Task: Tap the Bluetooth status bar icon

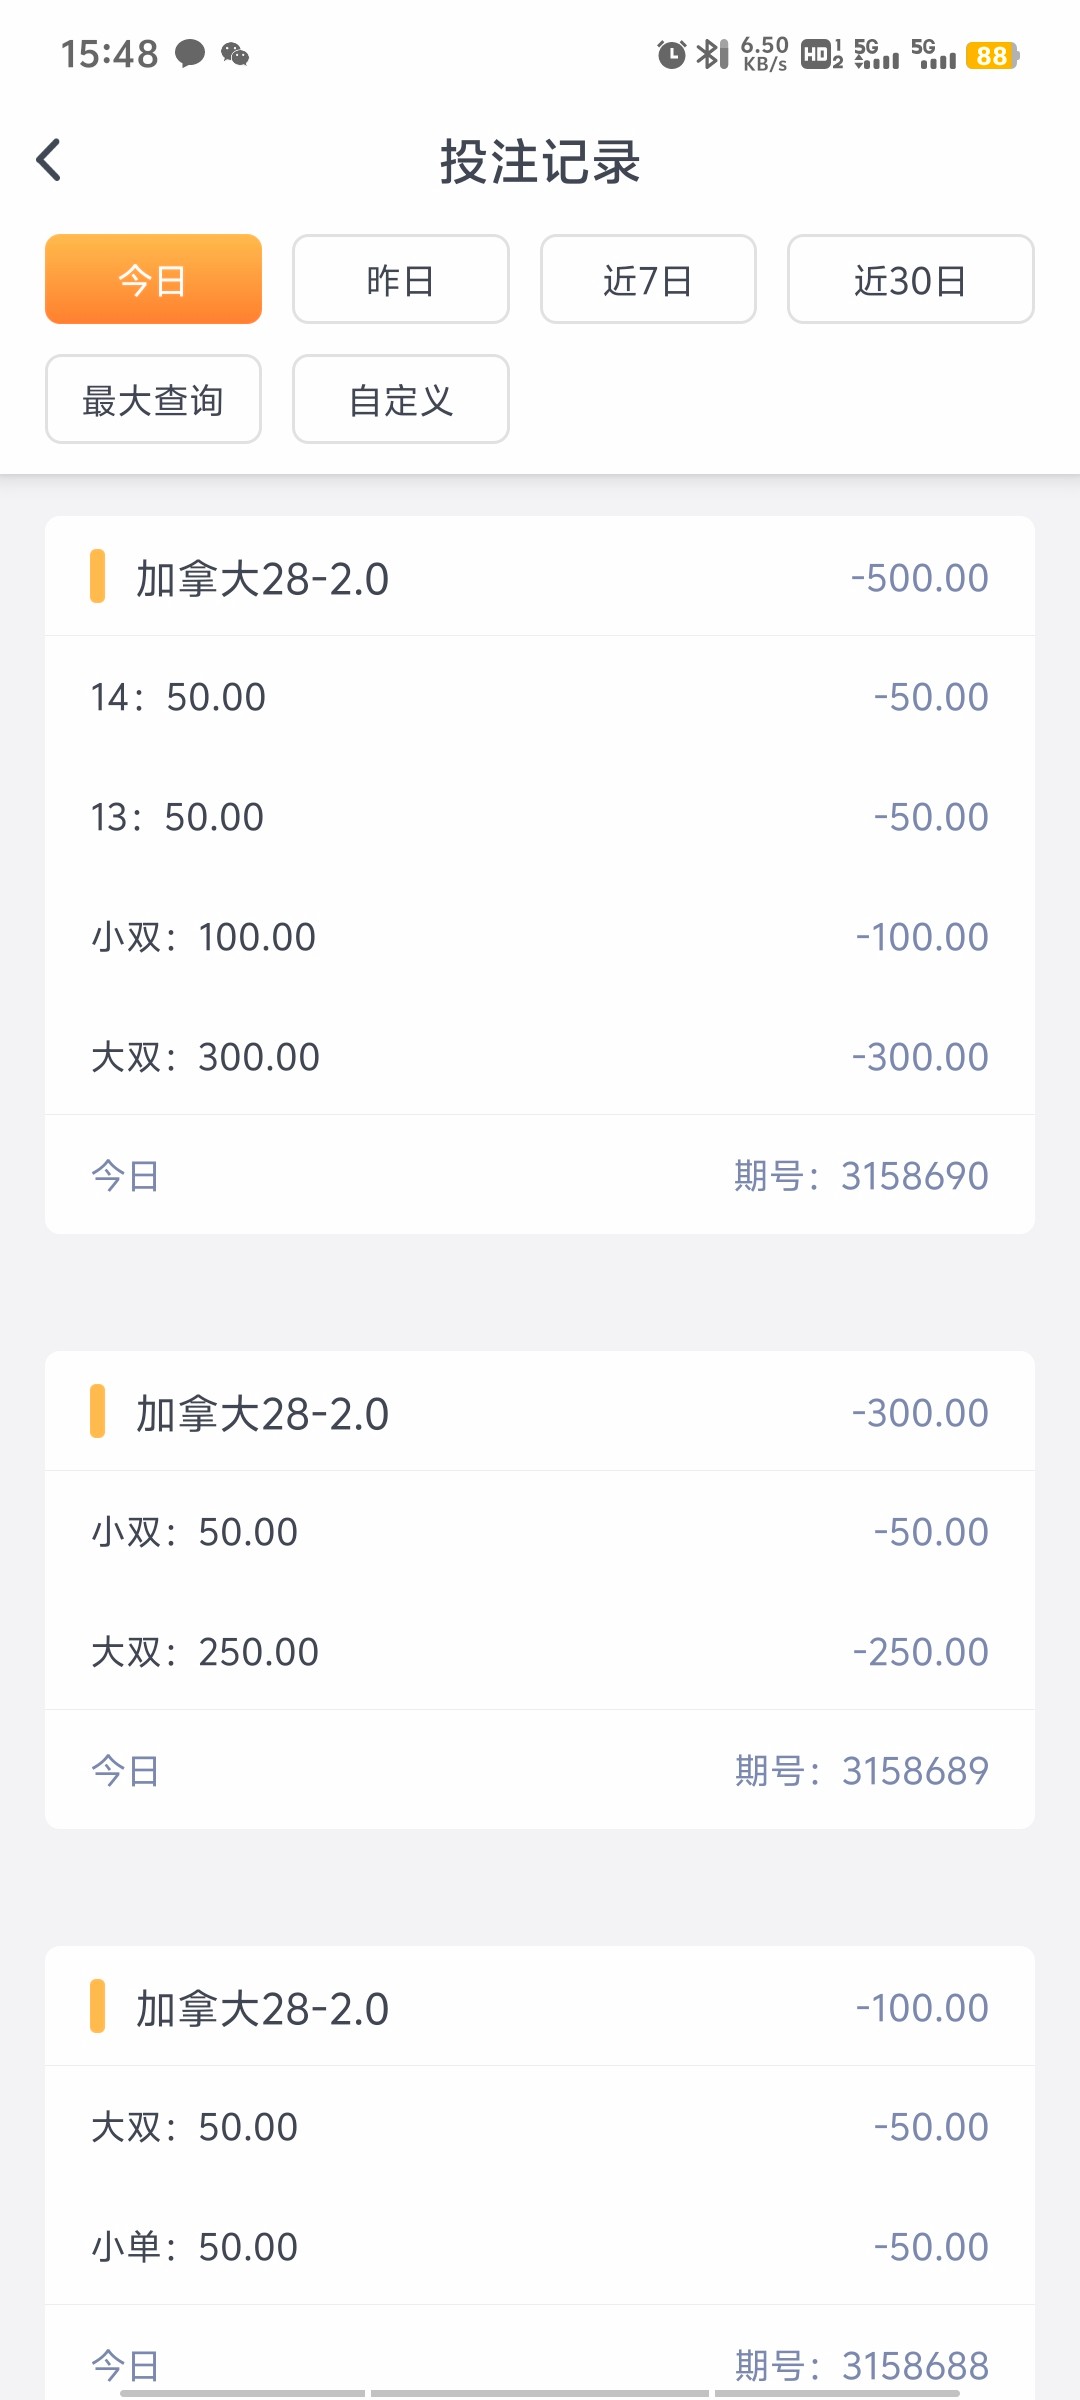Action: pos(712,54)
